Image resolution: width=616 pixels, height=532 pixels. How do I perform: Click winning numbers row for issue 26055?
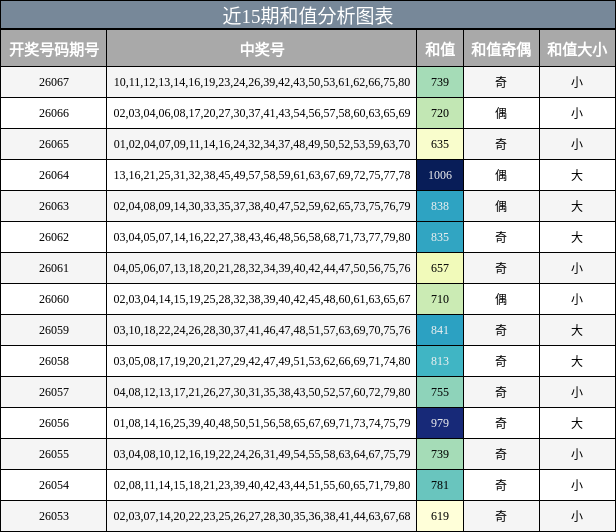[262, 454]
